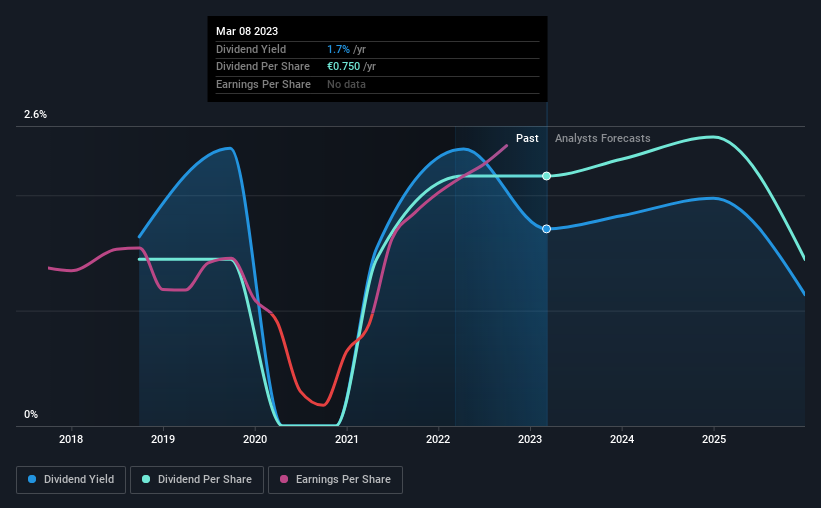Toggle the Dividend Yield legend button
The width and height of the screenshot is (821, 508).
(x=71, y=480)
